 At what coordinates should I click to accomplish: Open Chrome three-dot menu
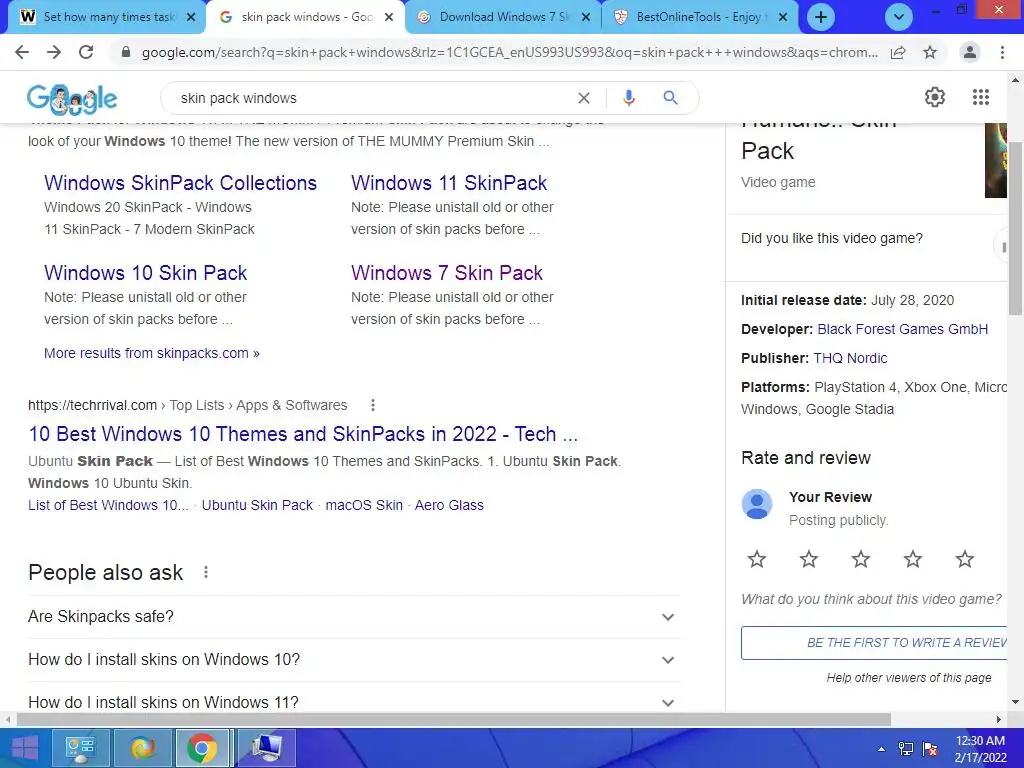coord(1002,52)
